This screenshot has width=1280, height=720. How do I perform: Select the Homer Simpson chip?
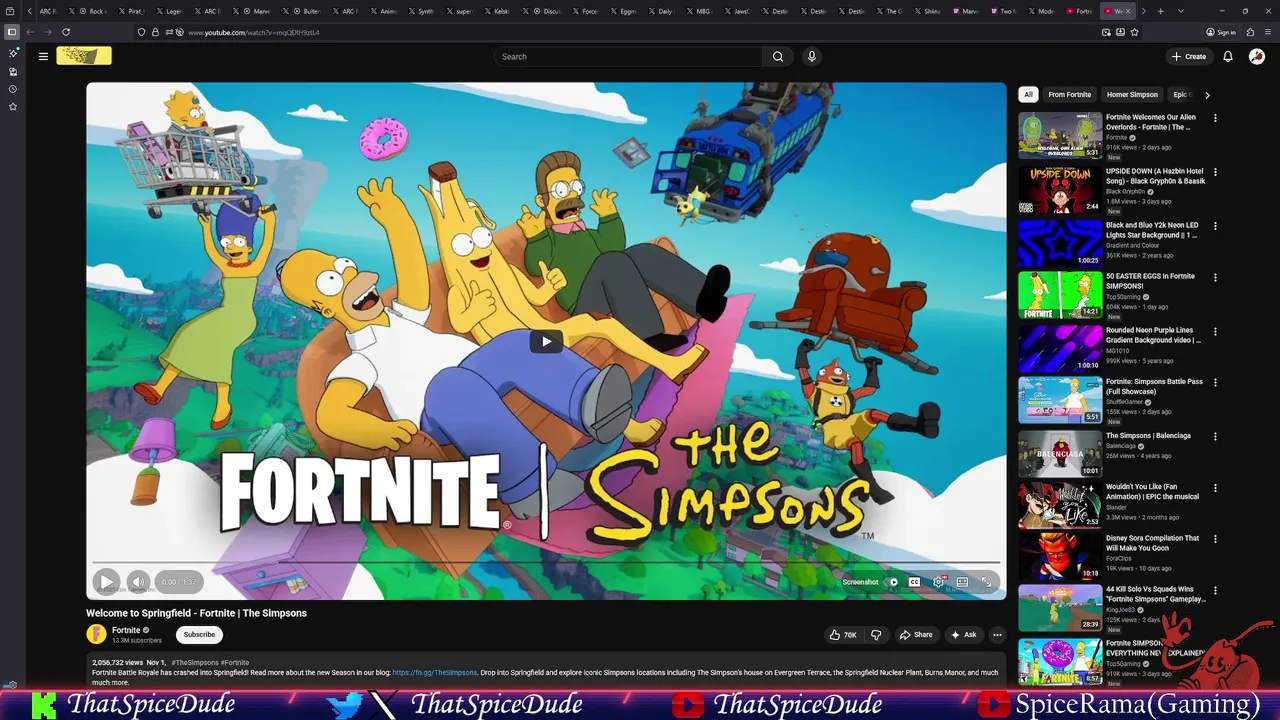coord(1132,94)
